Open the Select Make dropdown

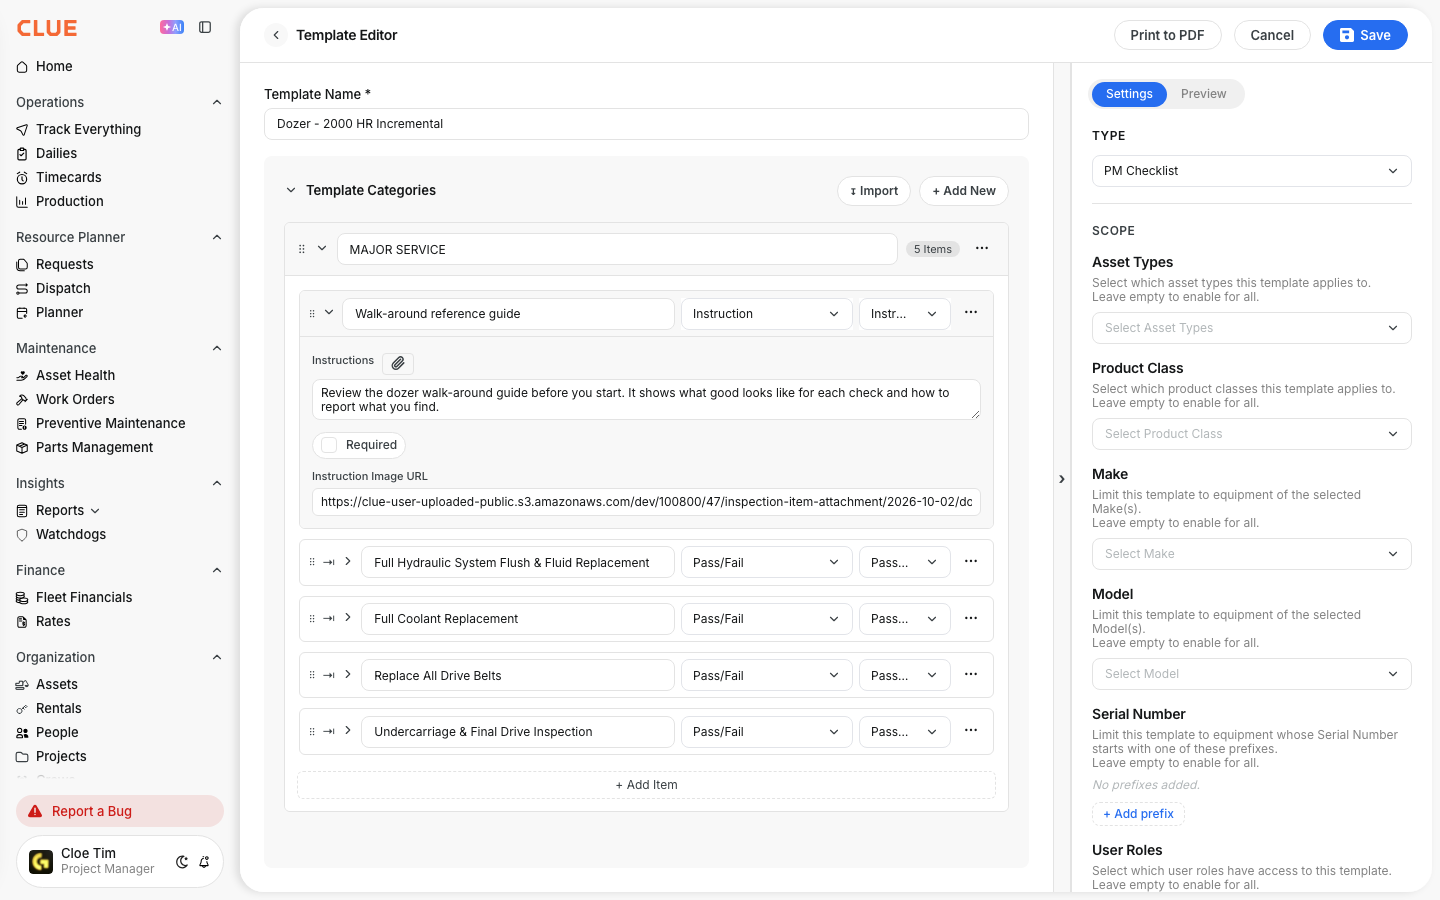tap(1251, 554)
